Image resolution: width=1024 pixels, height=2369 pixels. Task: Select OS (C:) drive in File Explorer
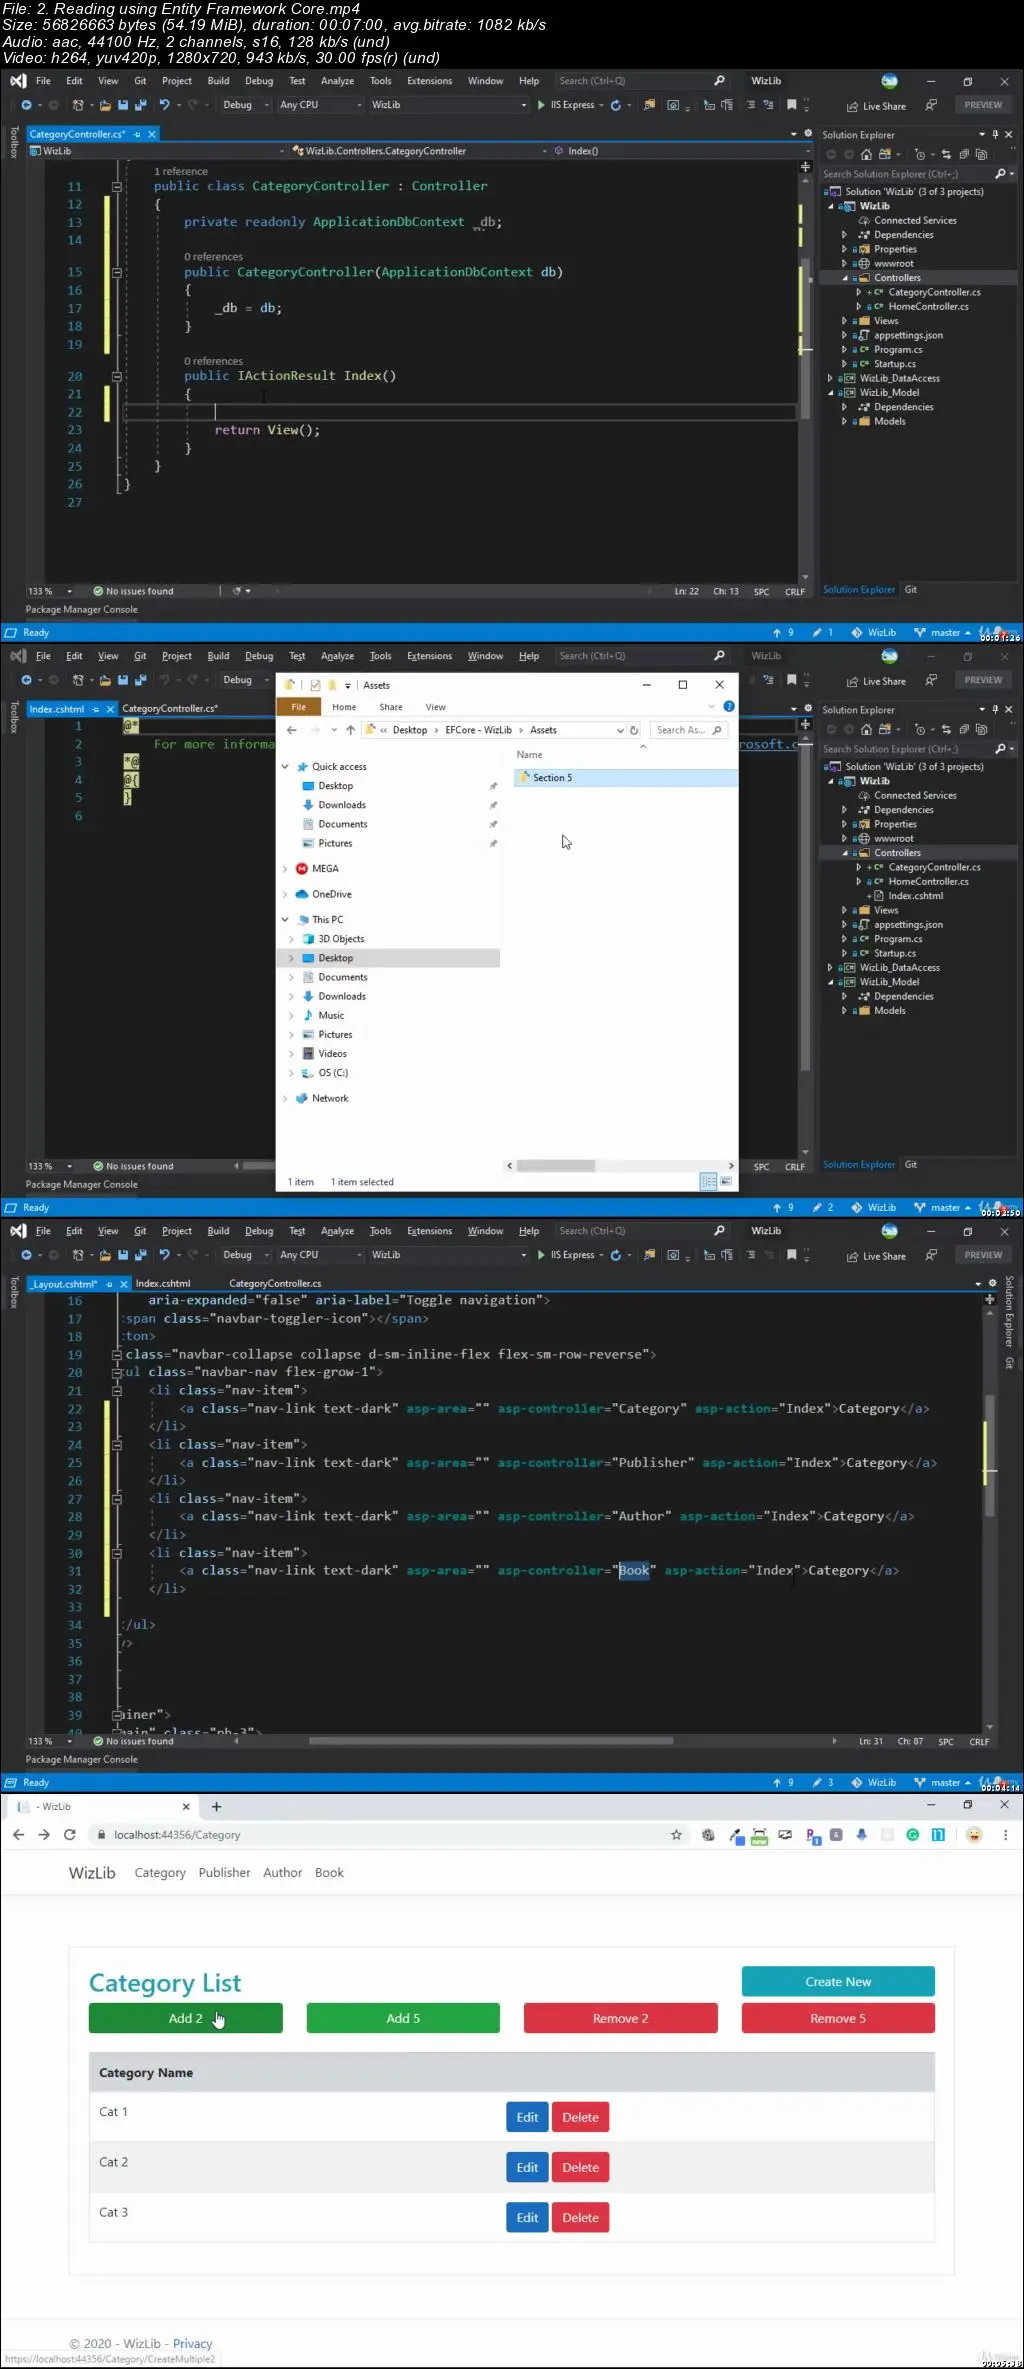(x=332, y=1073)
